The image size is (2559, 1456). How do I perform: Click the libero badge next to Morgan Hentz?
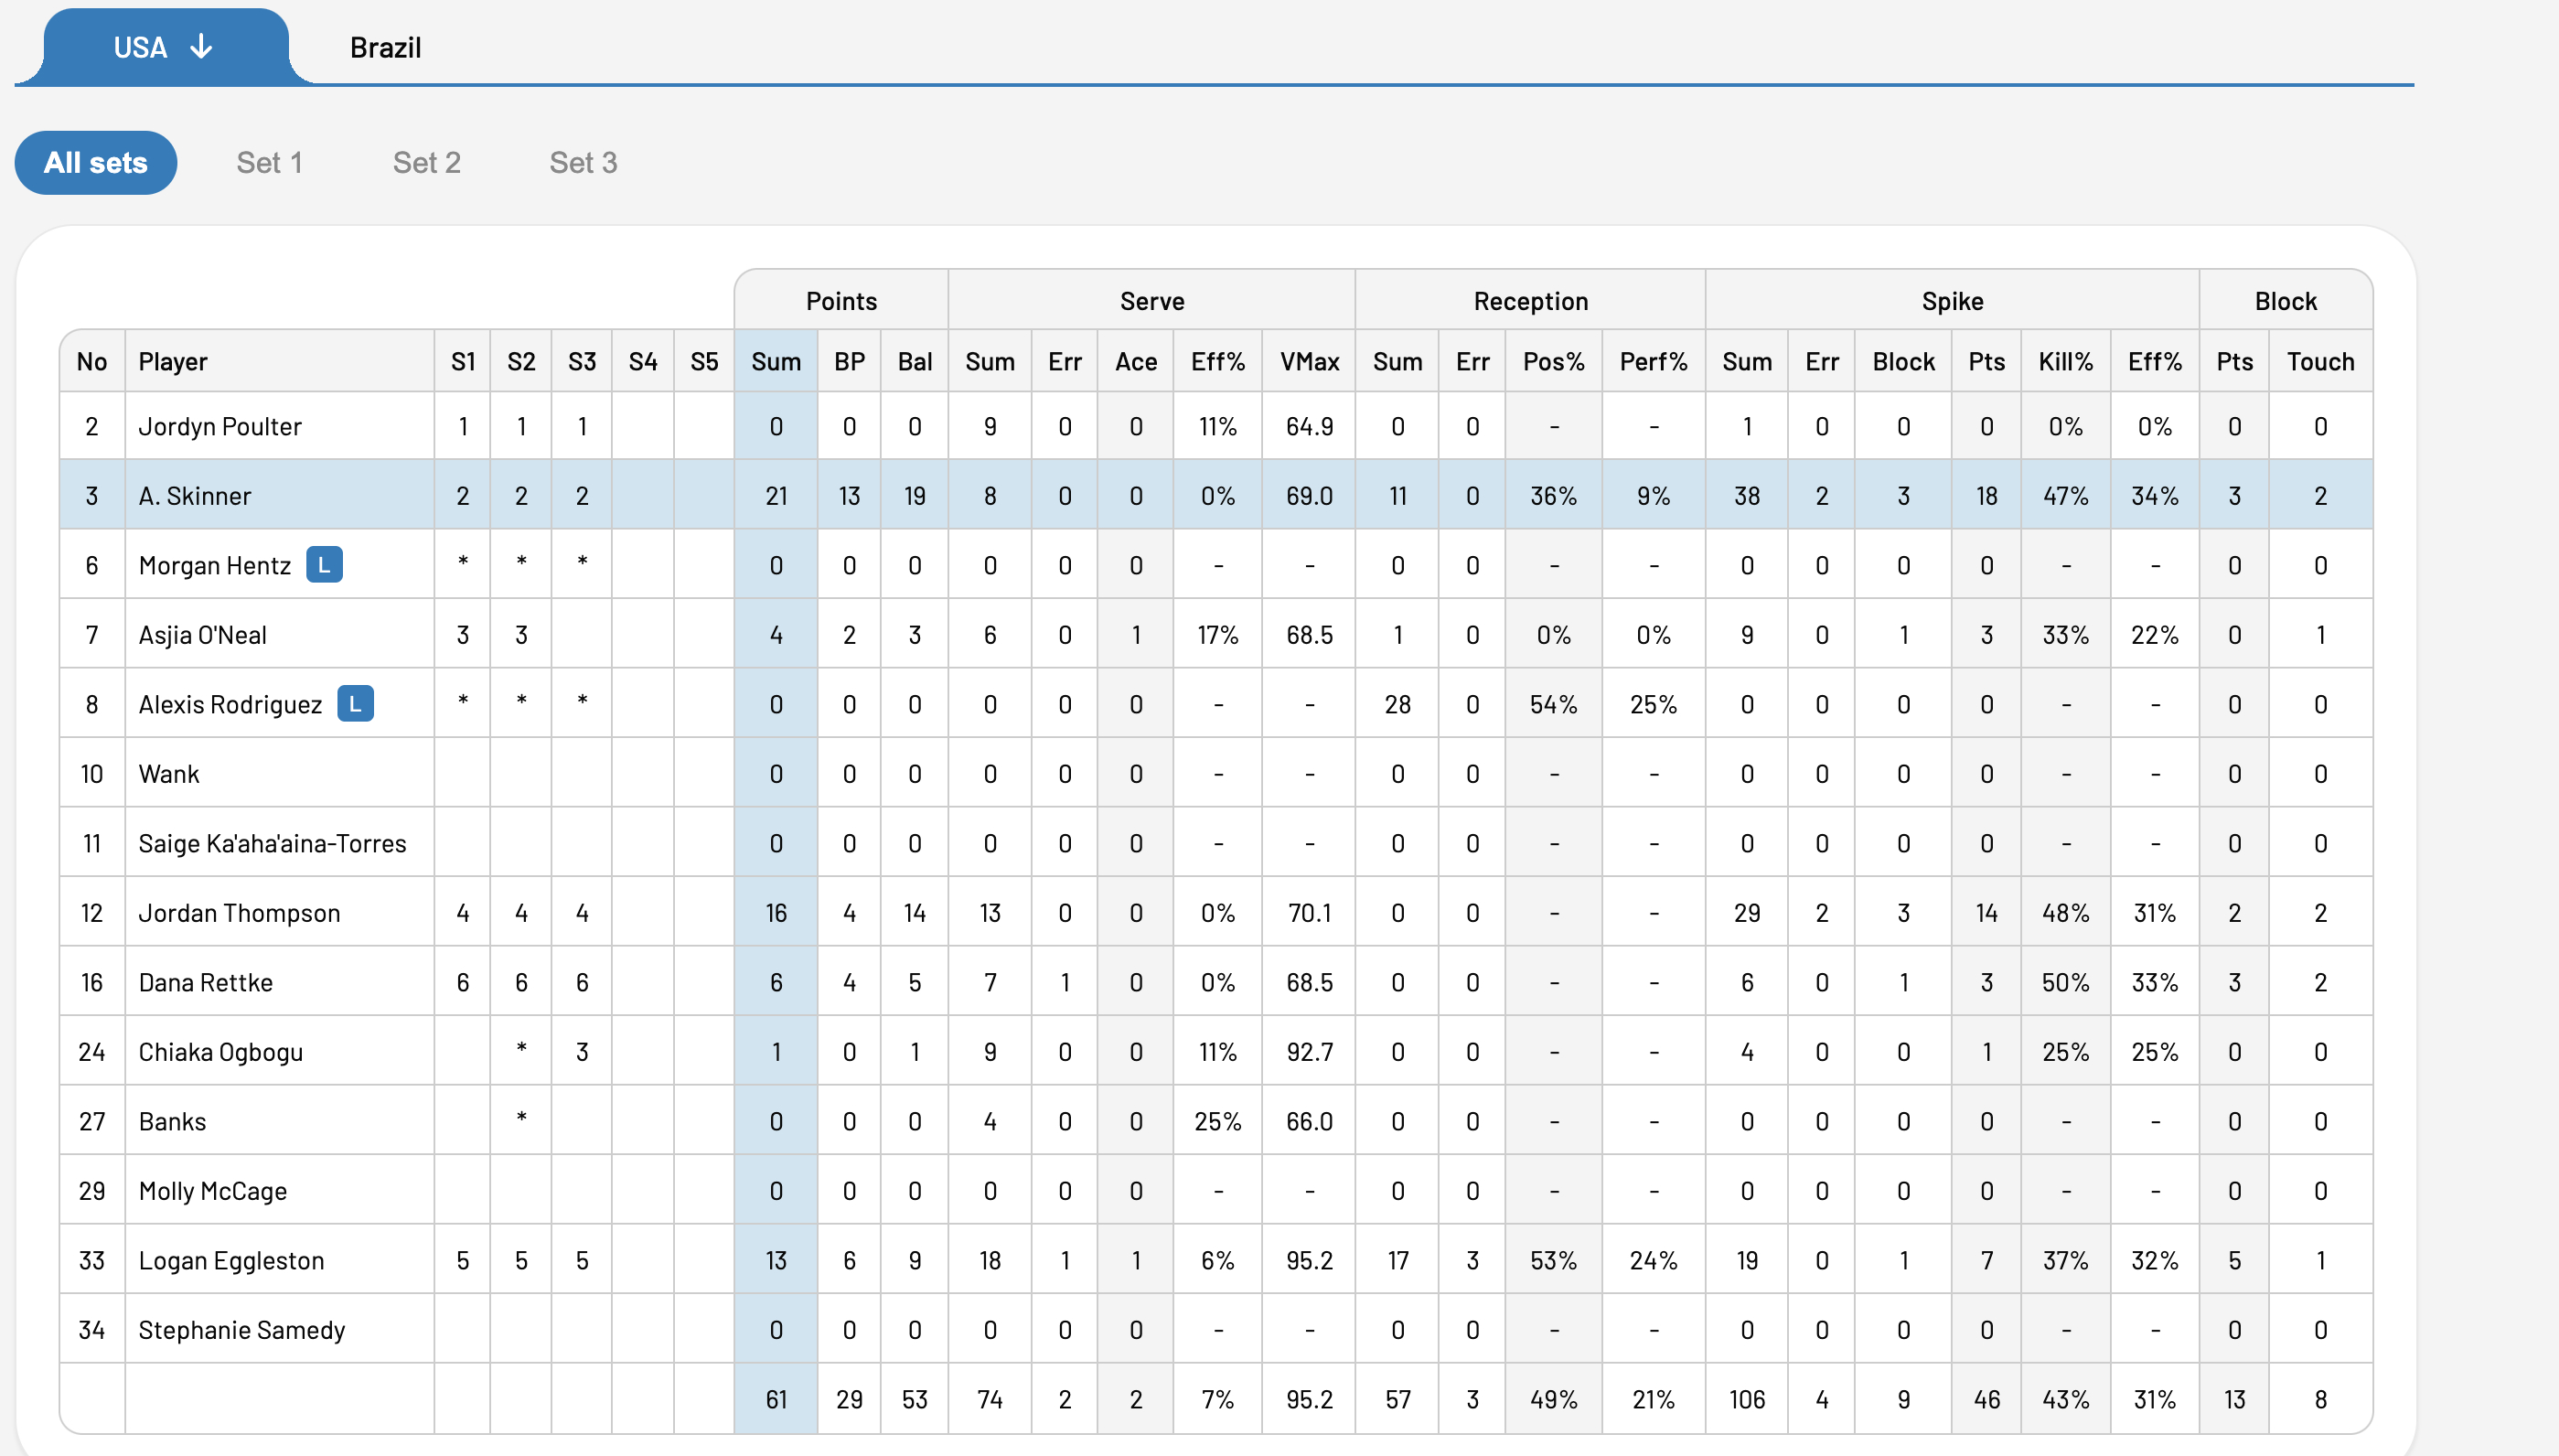click(x=324, y=565)
